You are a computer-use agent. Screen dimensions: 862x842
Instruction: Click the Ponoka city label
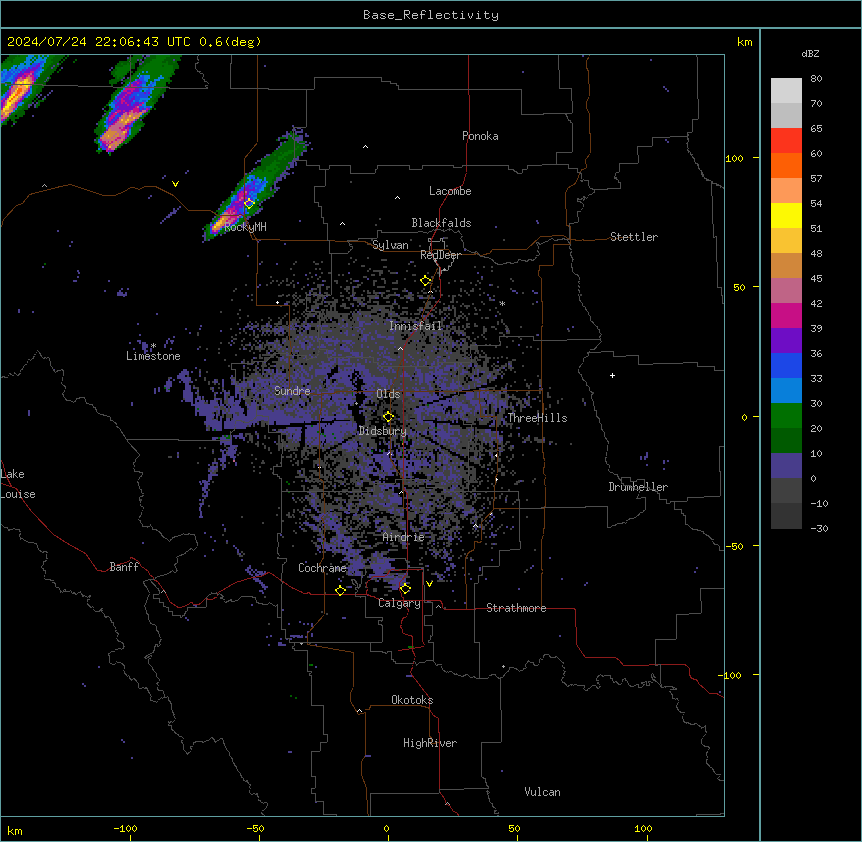coord(480,136)
